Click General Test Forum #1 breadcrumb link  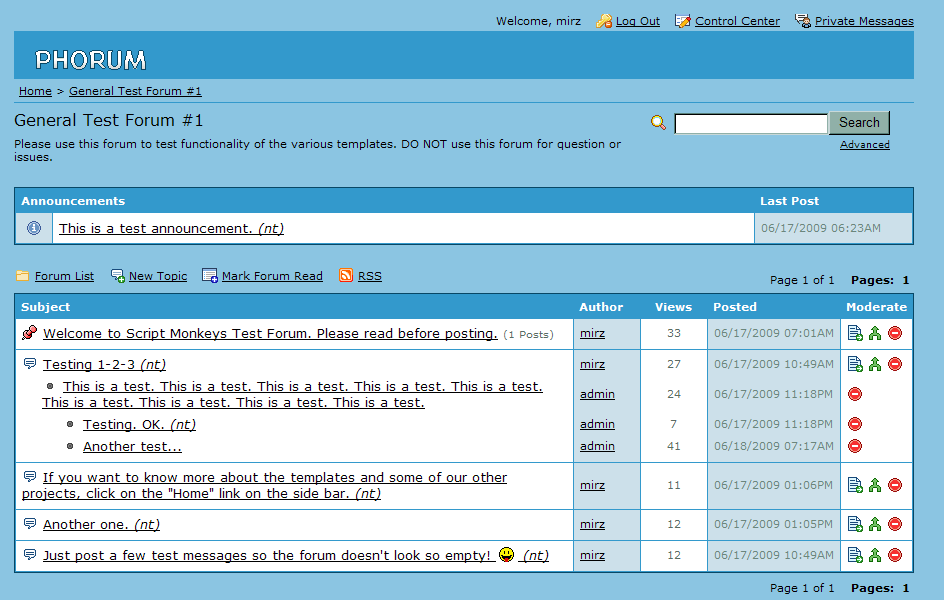coord(135,91)
